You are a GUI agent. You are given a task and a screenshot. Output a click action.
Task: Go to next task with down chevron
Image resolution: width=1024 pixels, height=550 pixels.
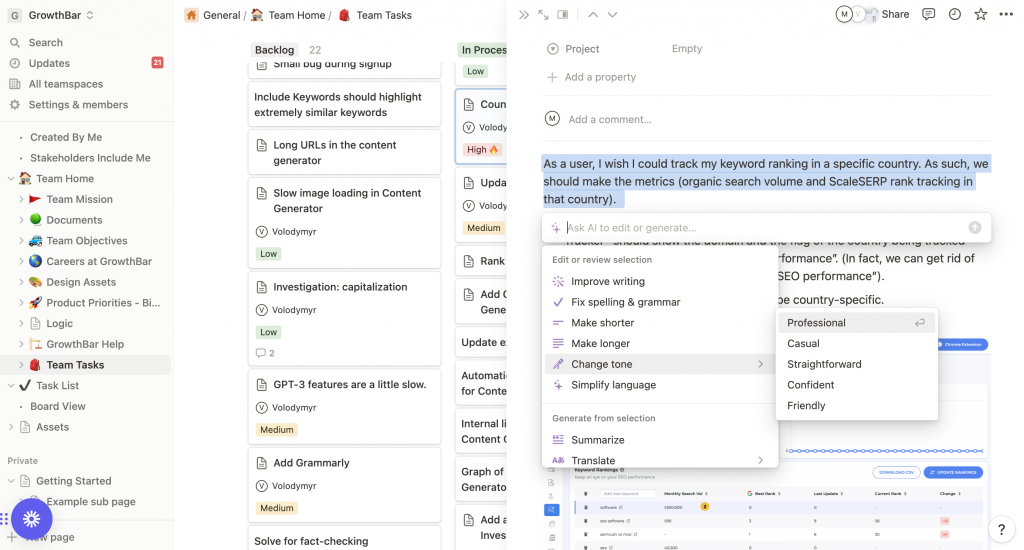click(x=613, y=14)
